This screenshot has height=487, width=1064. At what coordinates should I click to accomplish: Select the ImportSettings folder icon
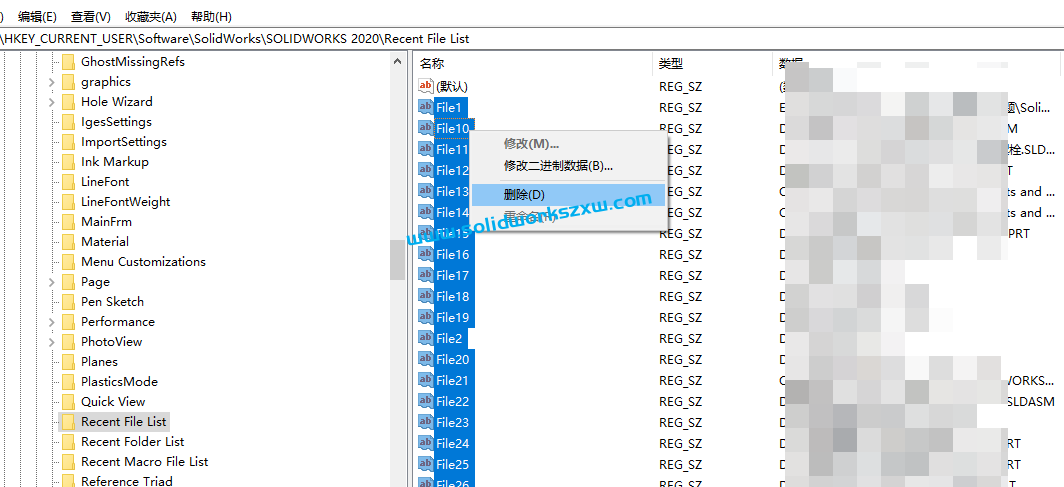pyautogui.click(x=68, y=142)
